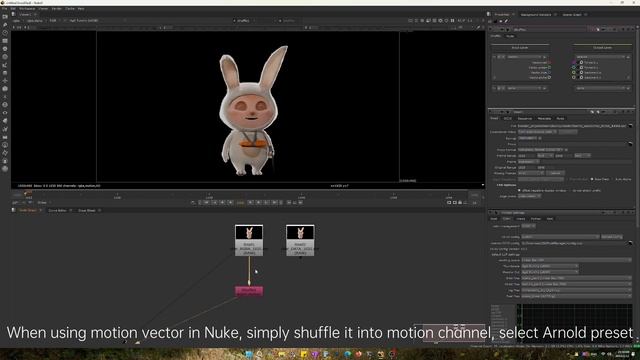Viewport: 640px width, 360px height.
Task: Open the Transform nodes toolbar menu
Action: pyautogui.click(x=5, y=81)
